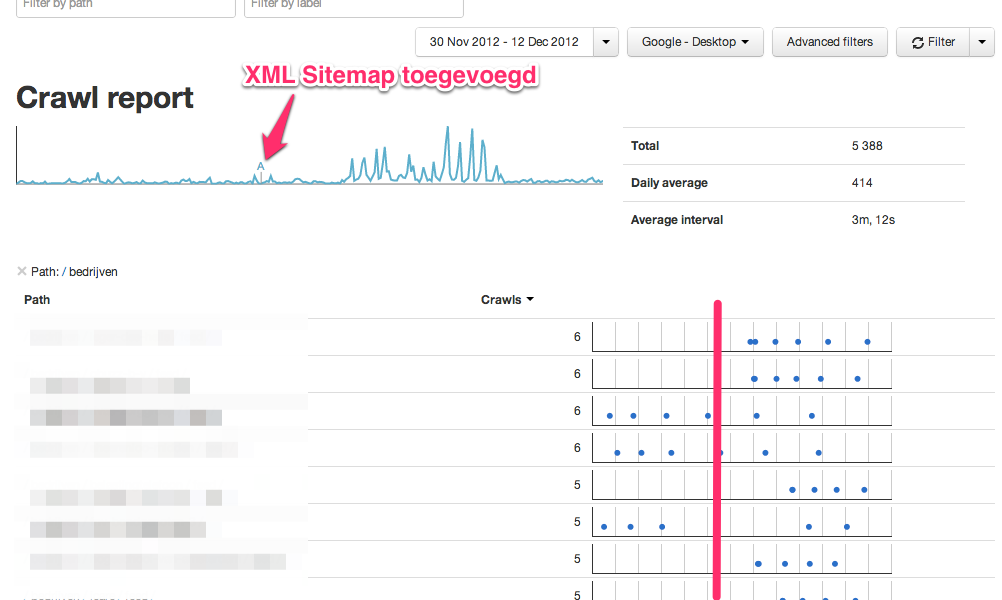Expand the caret next to the date range
This screenshot has height=600, width=1002.
(x=606, y=42)
